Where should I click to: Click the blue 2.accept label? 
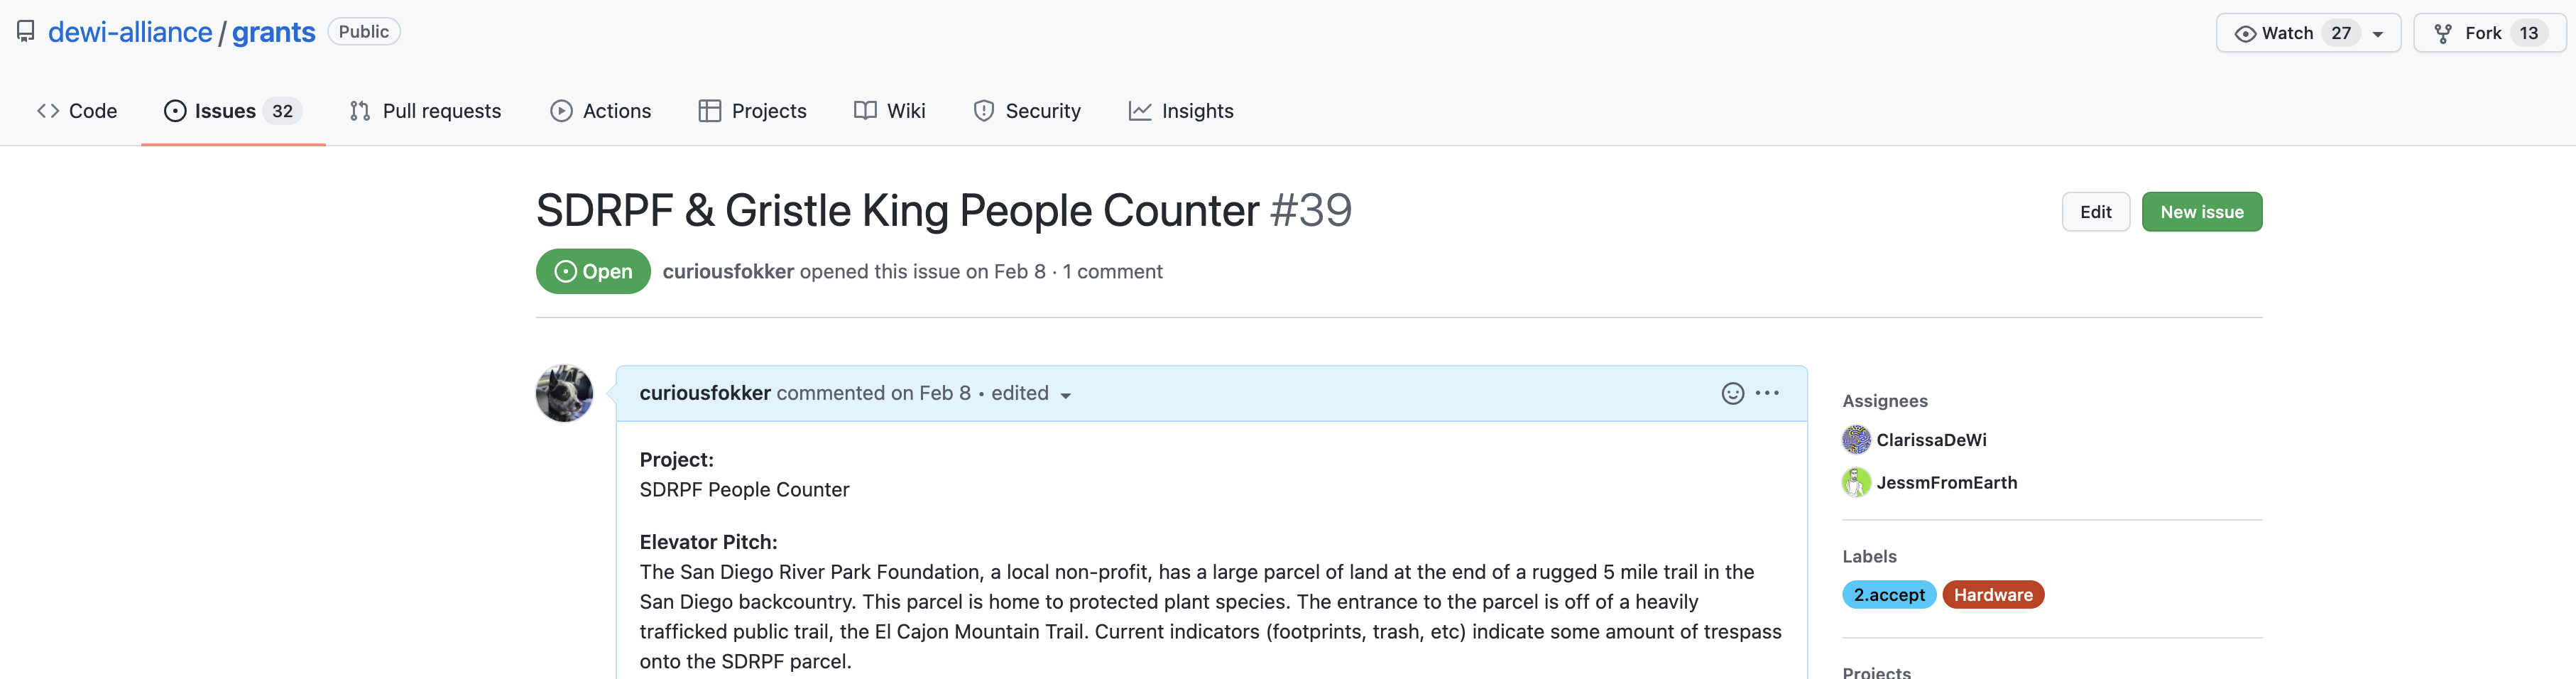coord(1888,595)
